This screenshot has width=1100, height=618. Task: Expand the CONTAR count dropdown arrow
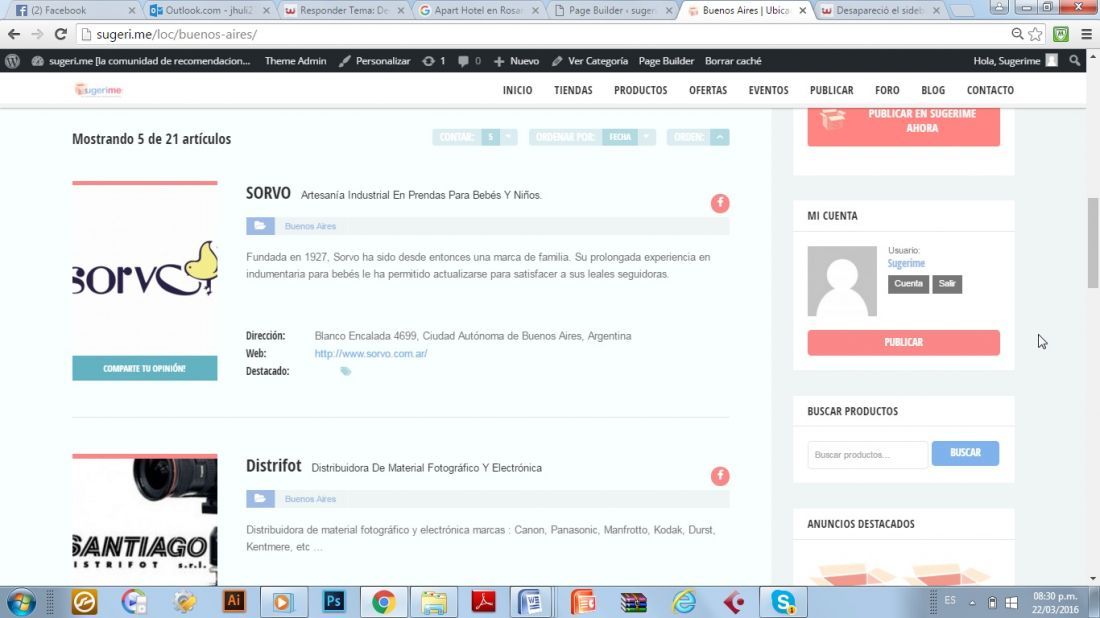click(509, 137)
